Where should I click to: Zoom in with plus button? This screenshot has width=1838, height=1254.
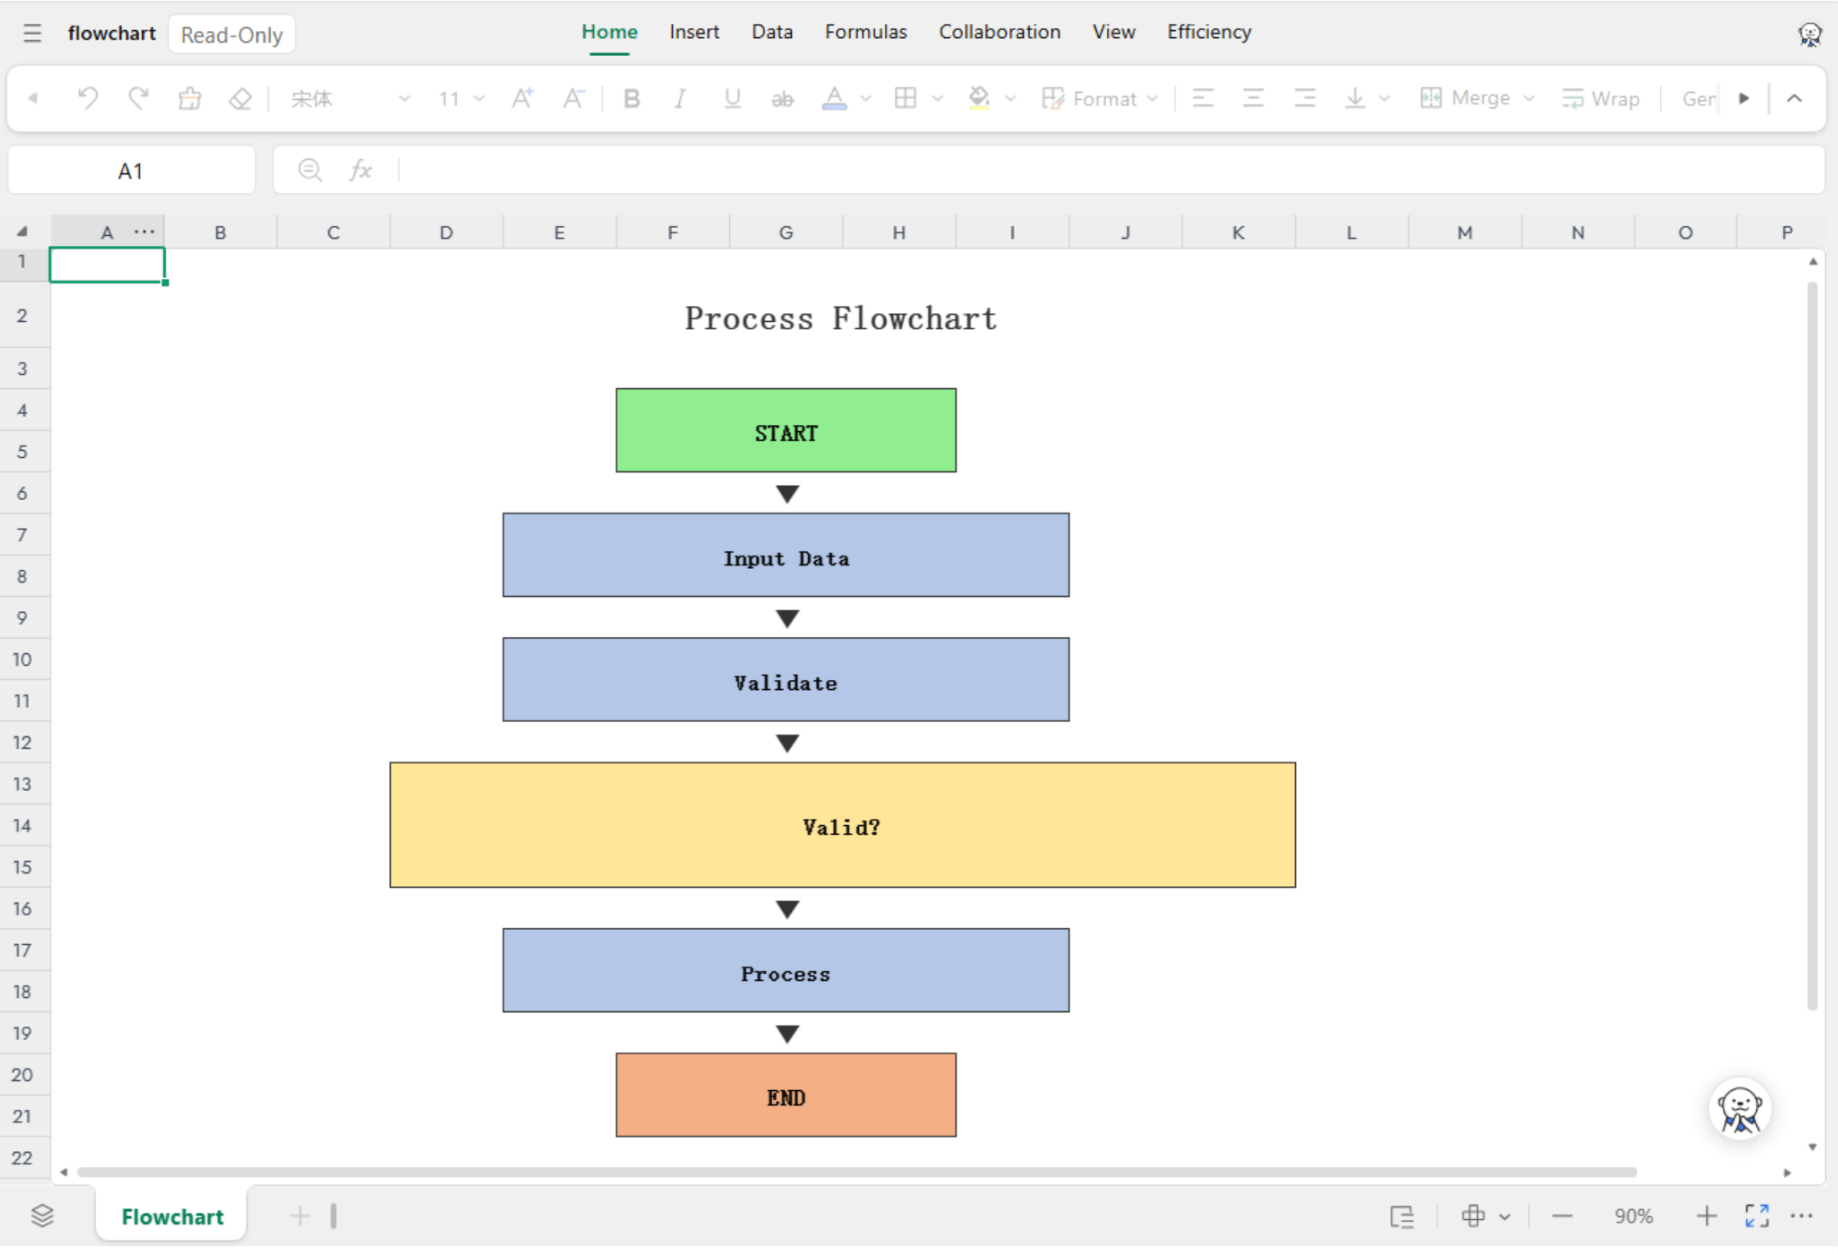1706,1217
